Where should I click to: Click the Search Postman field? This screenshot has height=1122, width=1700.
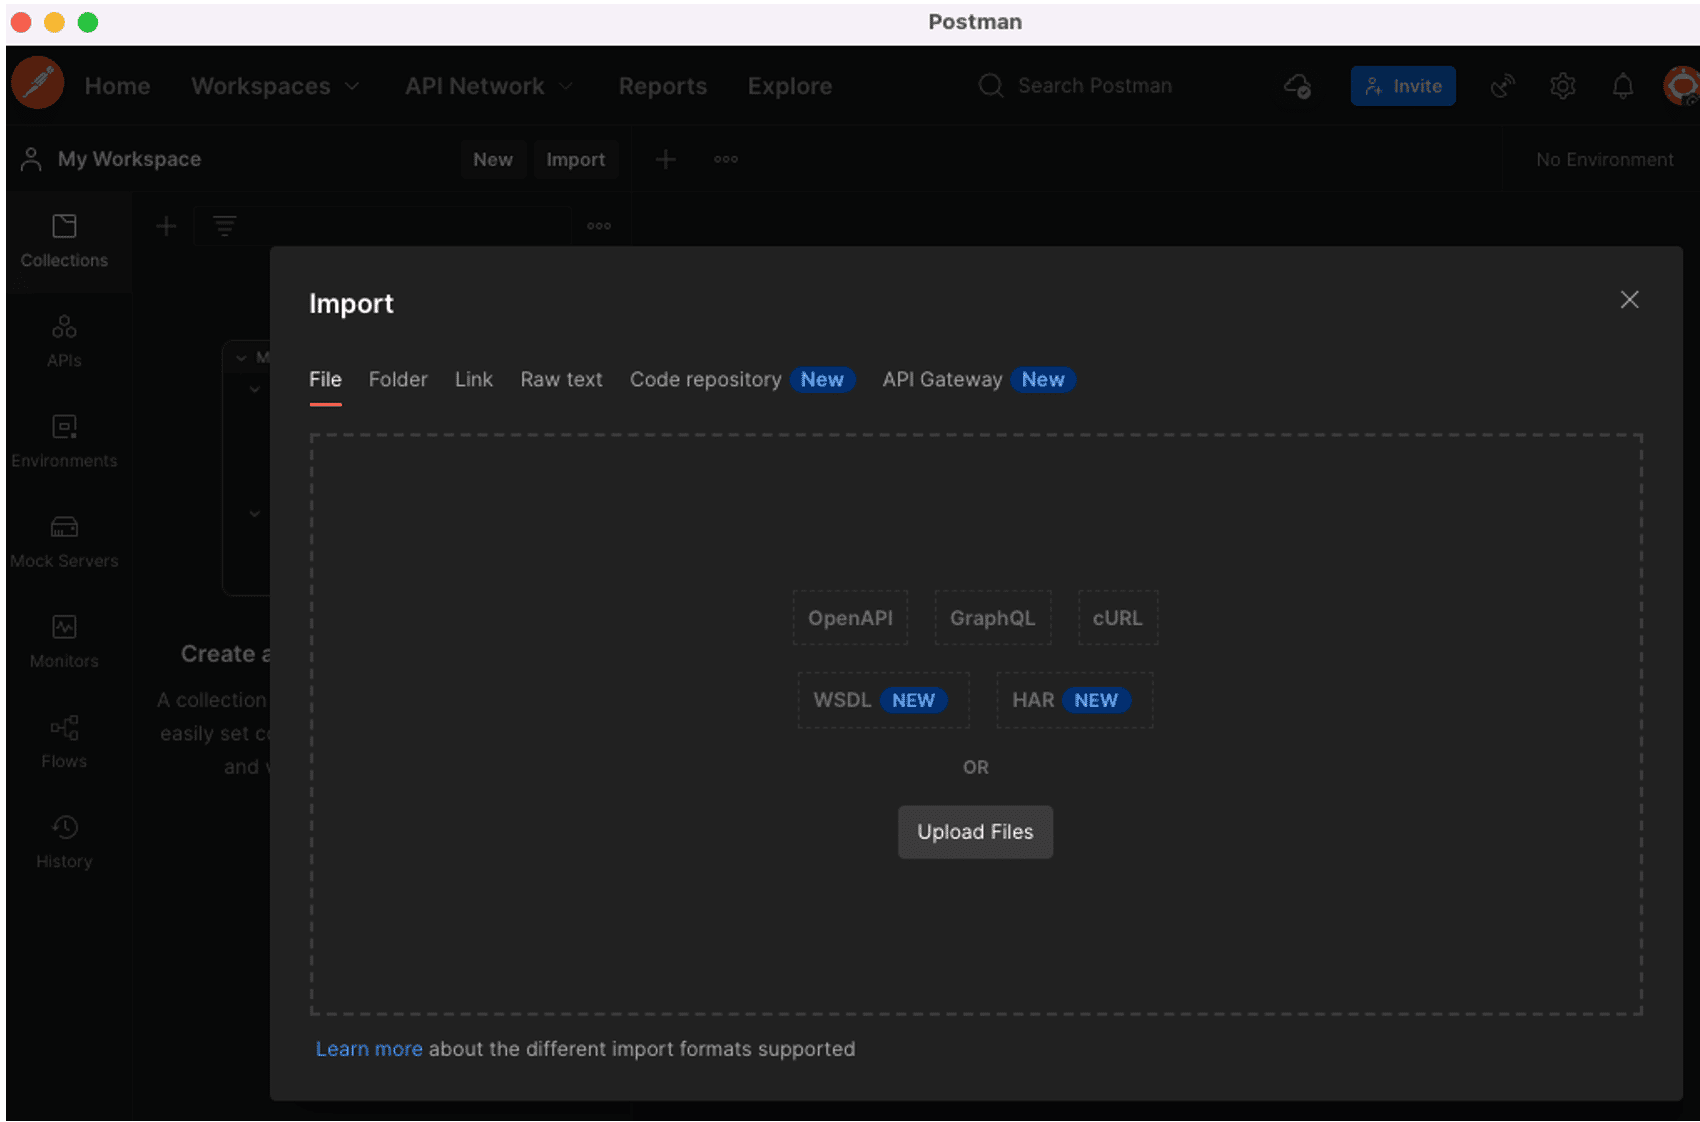[x=1094, y=86]
